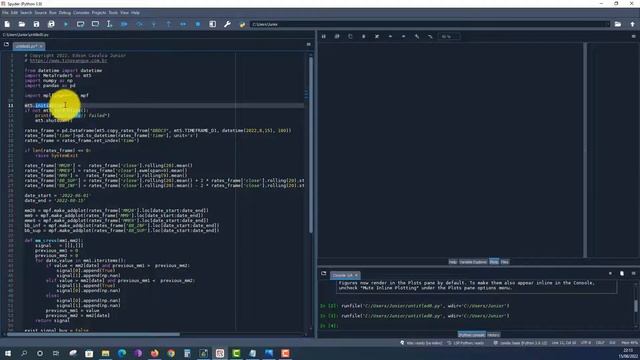
Task: Create a new file from the toolbar
Action: 7,24
